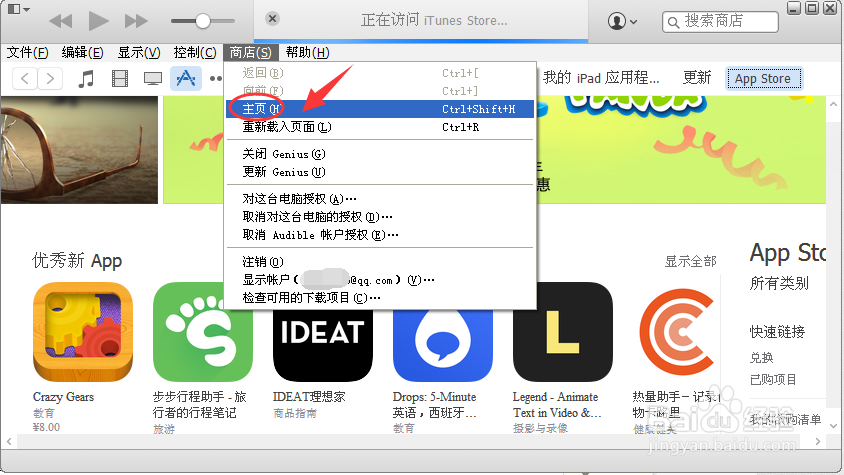Open the 控制(C) menu

(x=195, y=52)
